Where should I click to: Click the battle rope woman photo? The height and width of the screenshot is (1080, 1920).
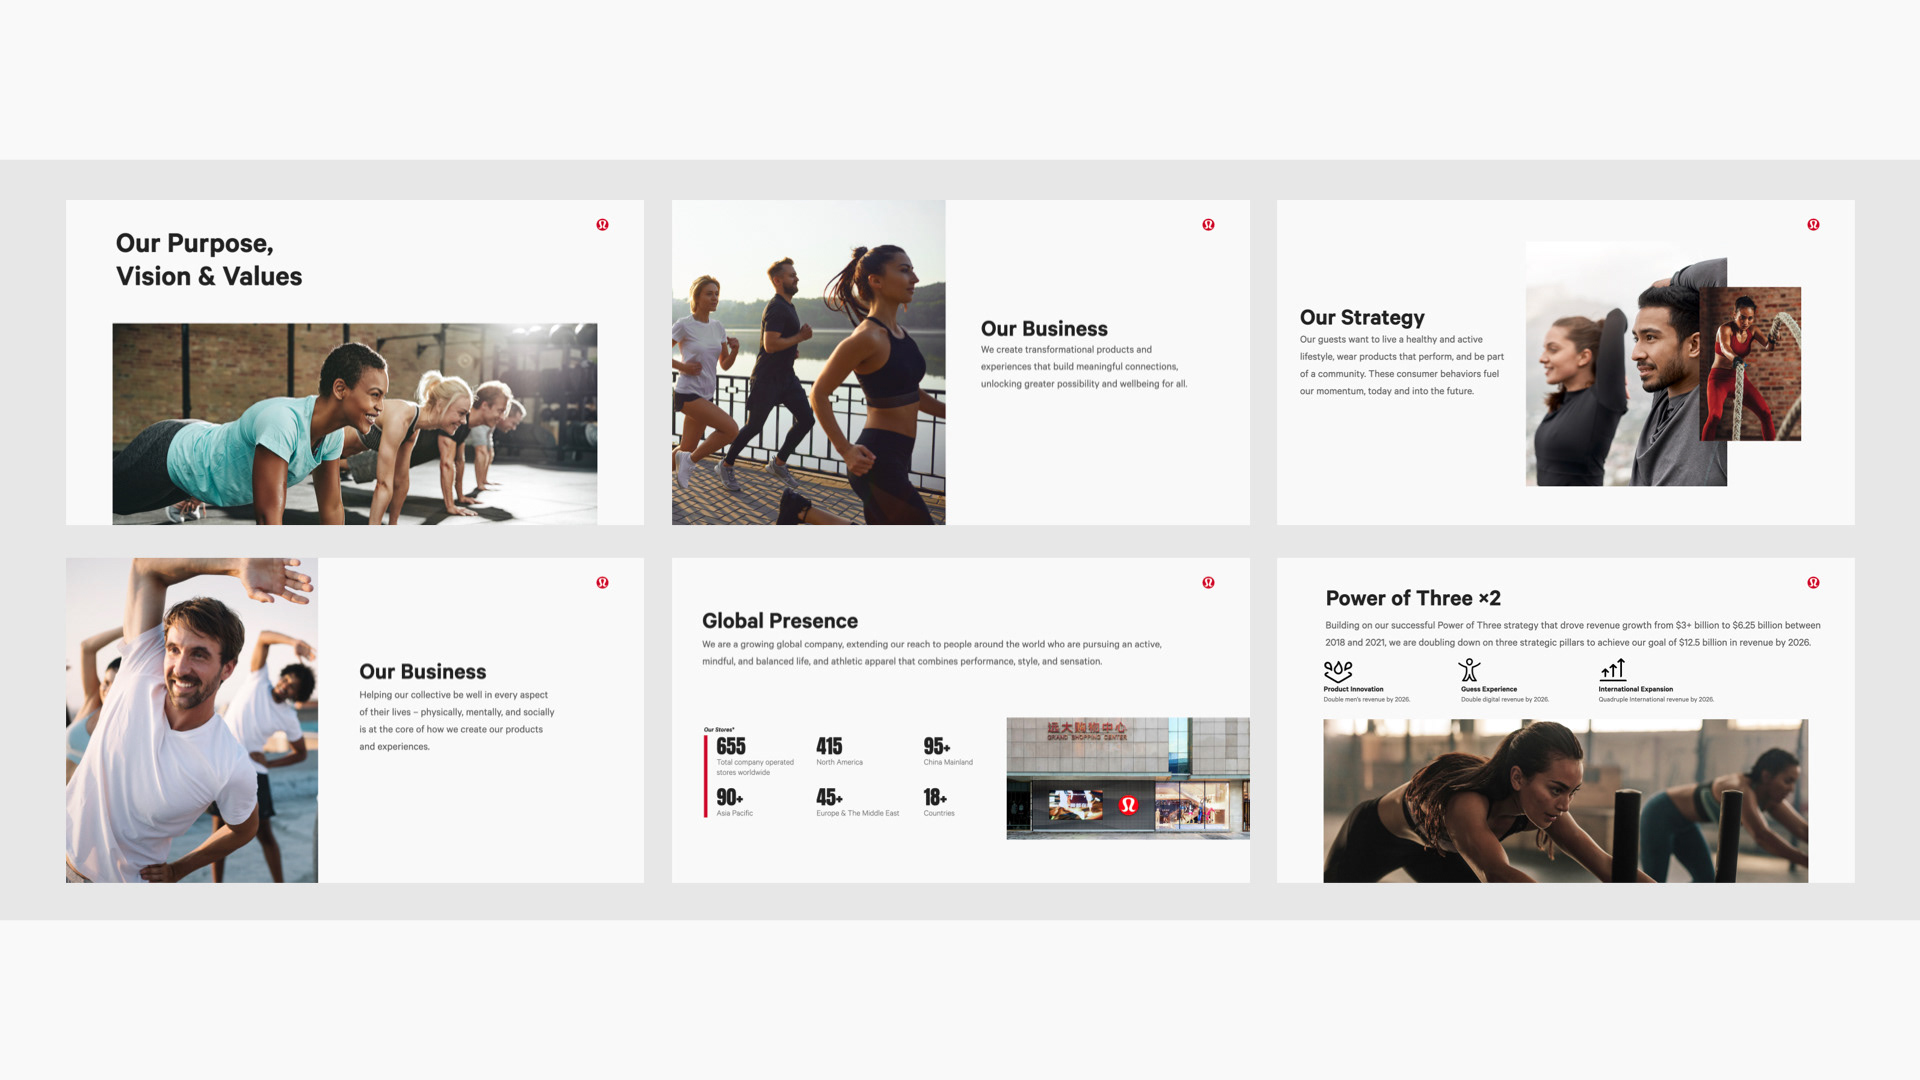[1751, 364]
